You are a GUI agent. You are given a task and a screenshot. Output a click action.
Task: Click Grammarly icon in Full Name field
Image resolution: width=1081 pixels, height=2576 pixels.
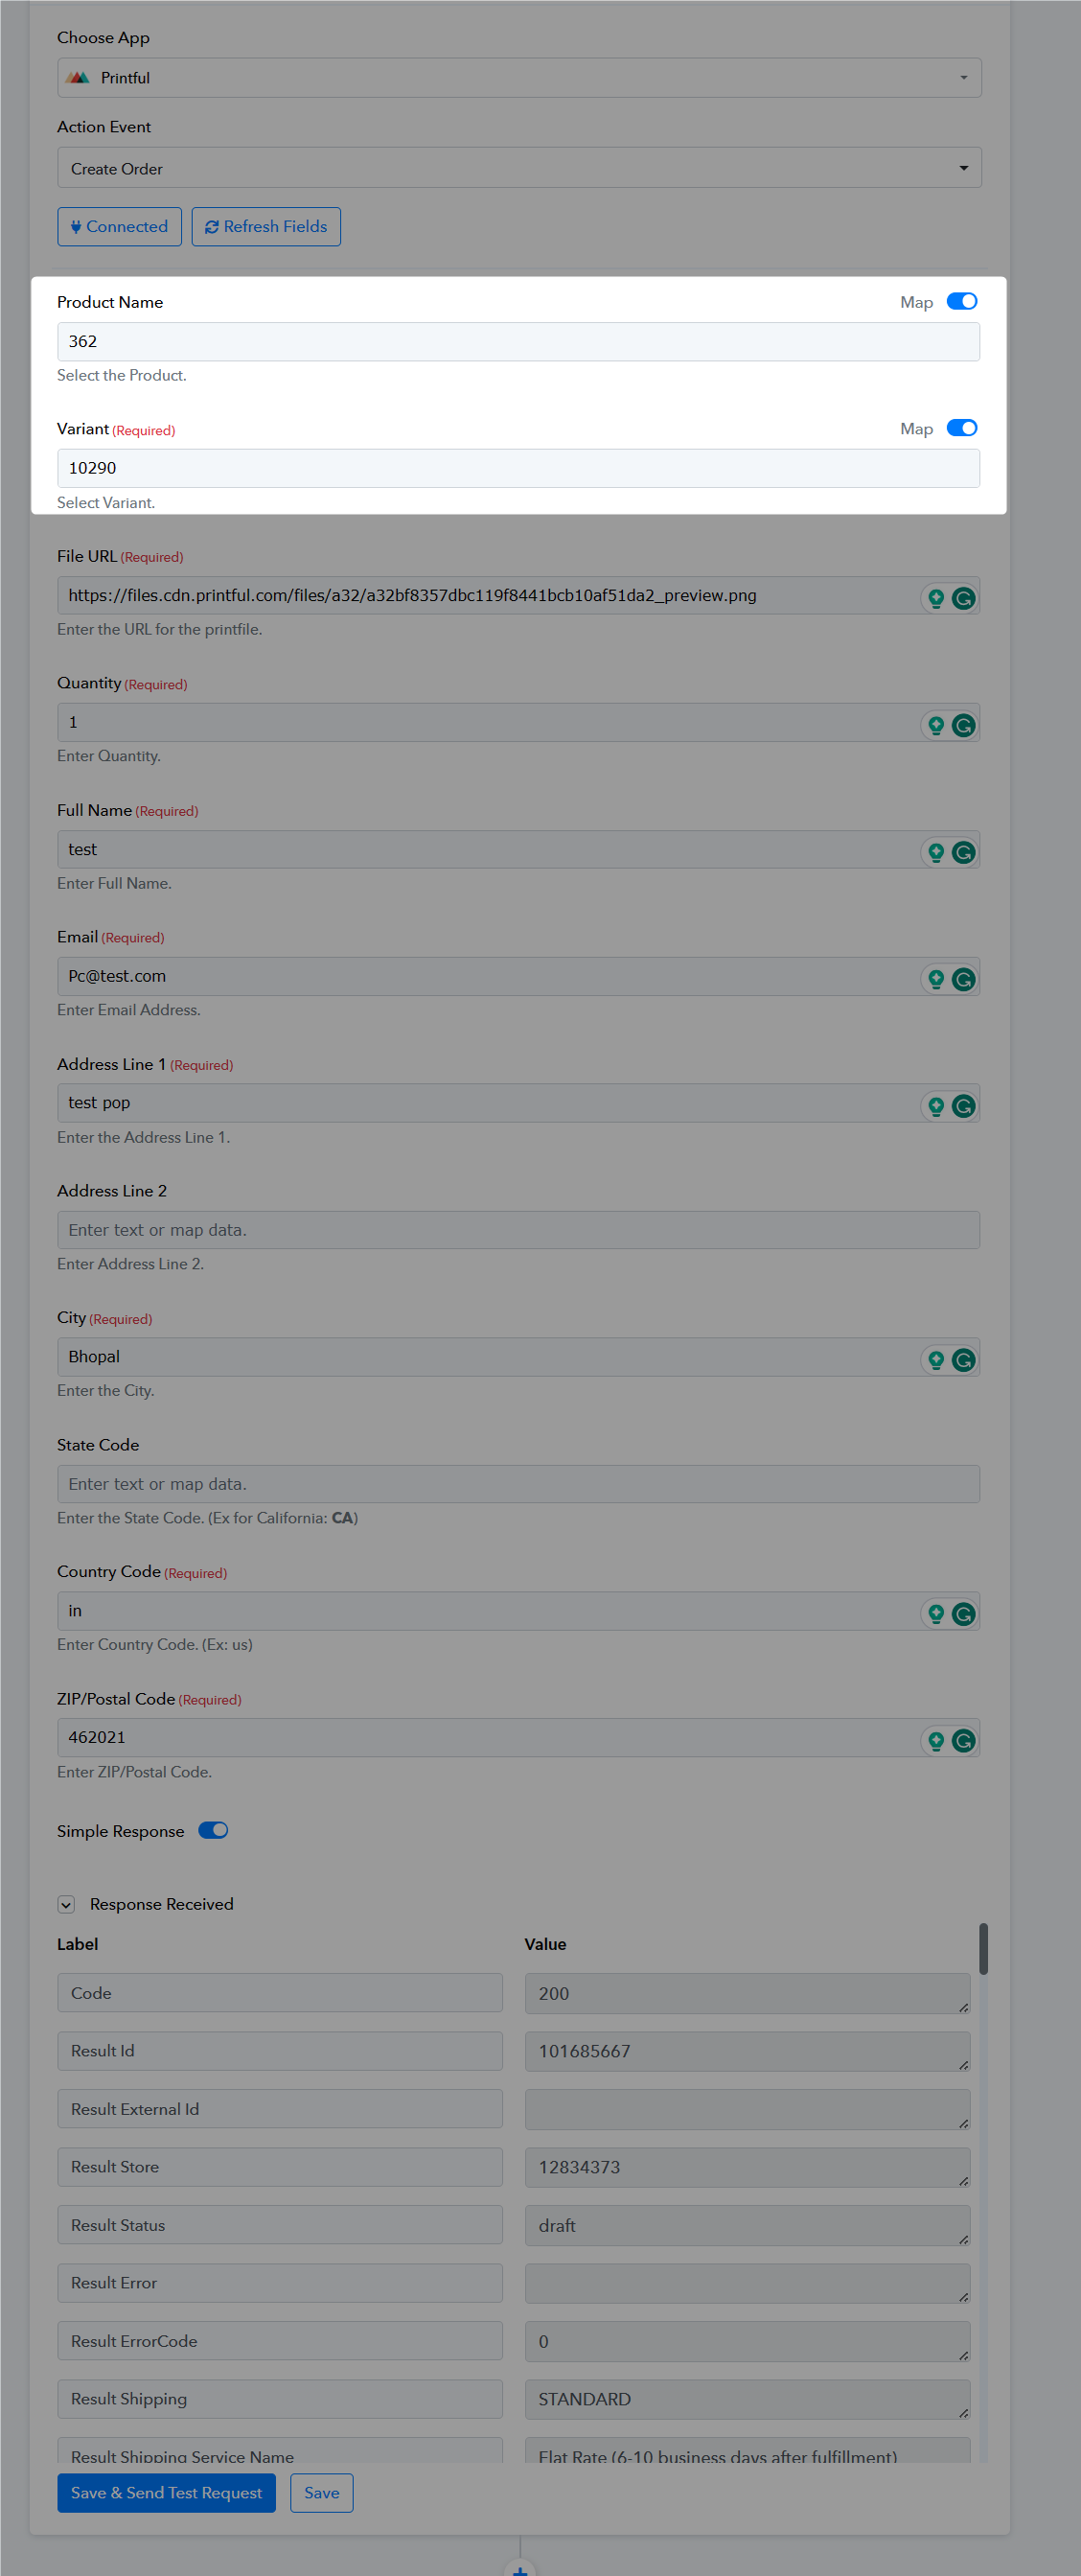pyautogui.click(x=963, y=852)
